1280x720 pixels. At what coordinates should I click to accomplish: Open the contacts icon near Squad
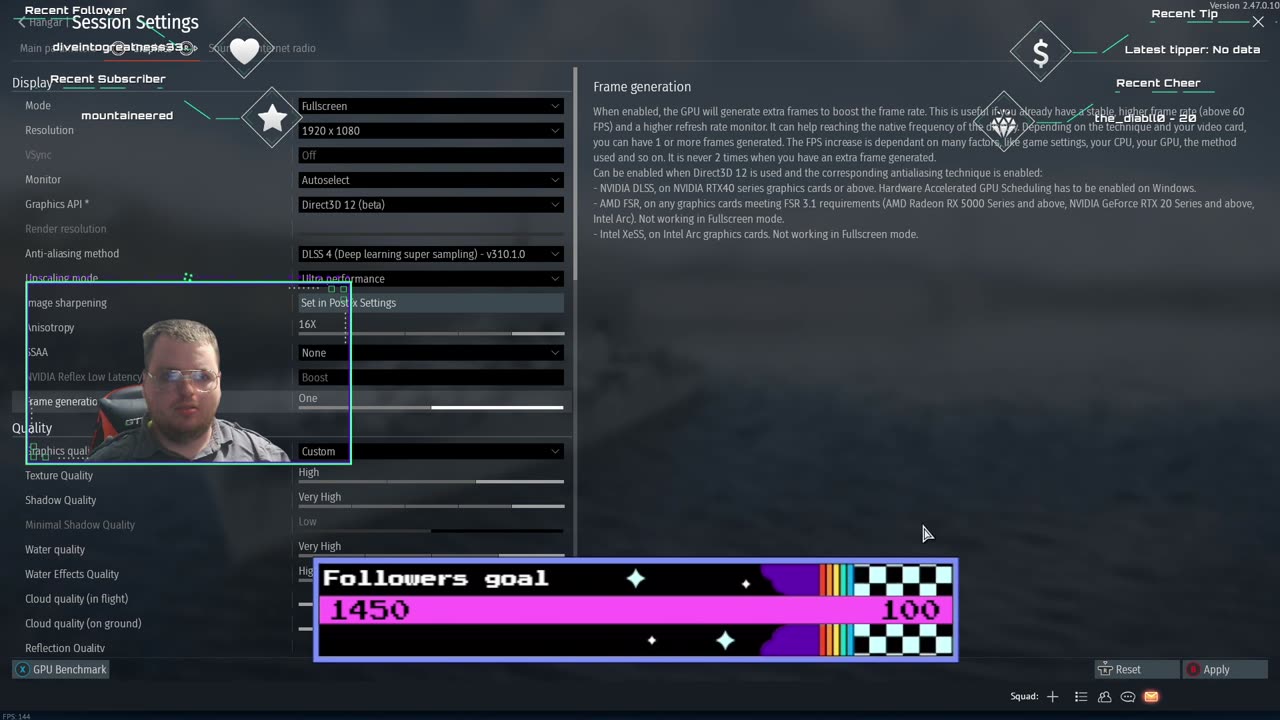[x=1104, y=697]
